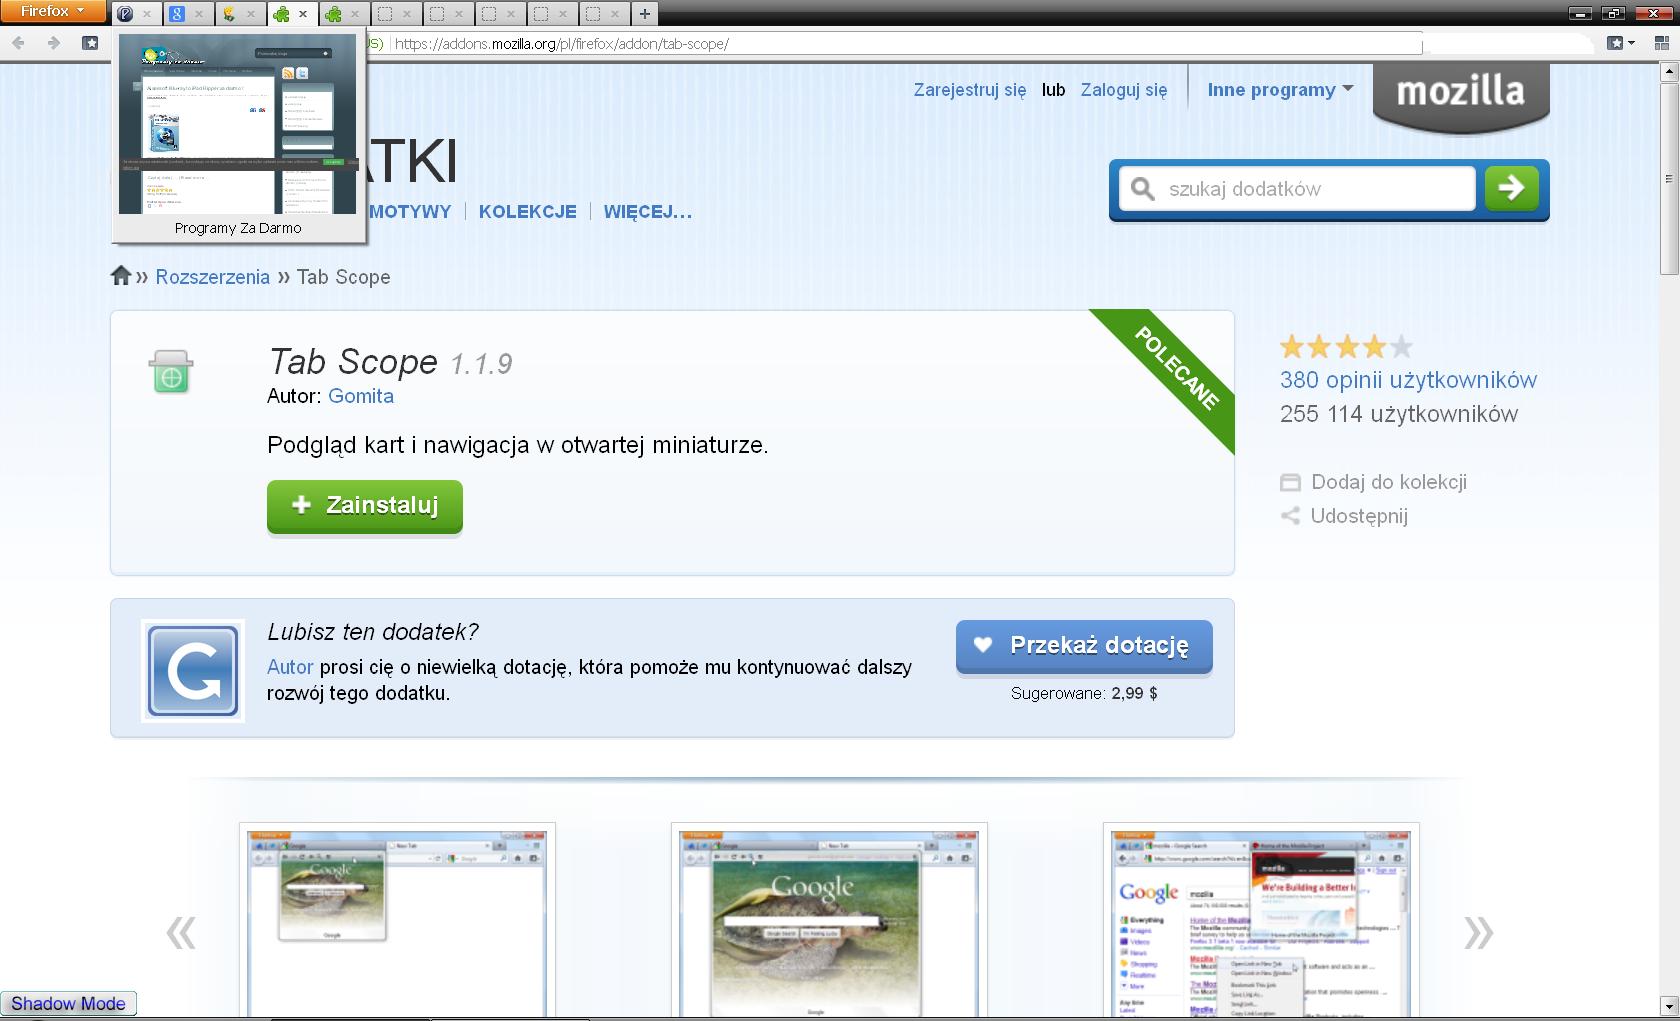Click Udostępnij share option
Screen dimensions: 1680x1021
pyautogui.click(x=1345, y=516)
